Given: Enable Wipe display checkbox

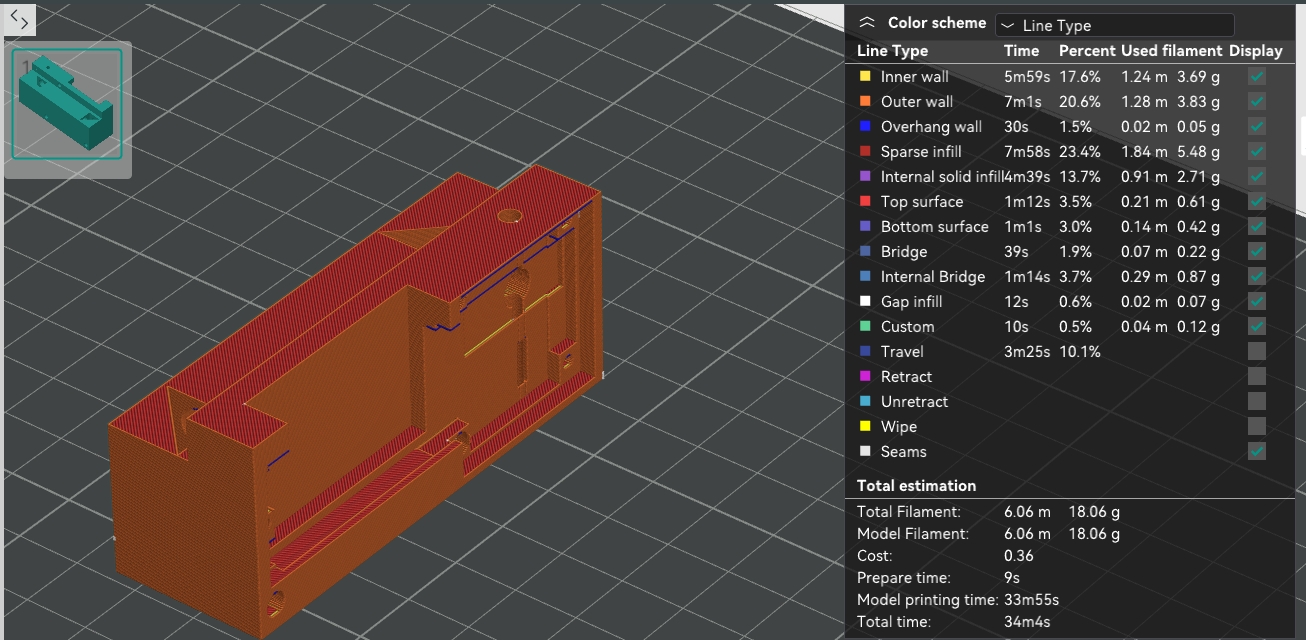Looking at the screenshot, I should point(1257,426).
